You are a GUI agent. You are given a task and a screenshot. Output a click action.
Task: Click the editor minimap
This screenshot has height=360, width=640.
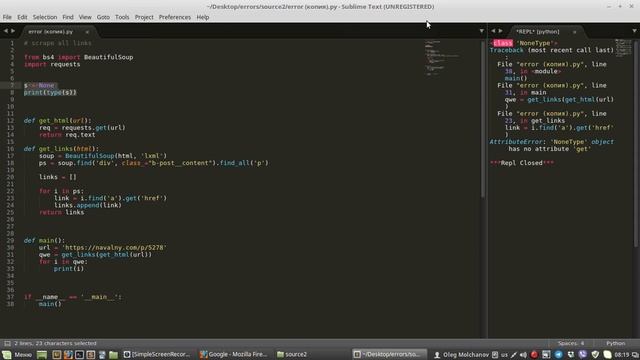(x=443, y=57)
